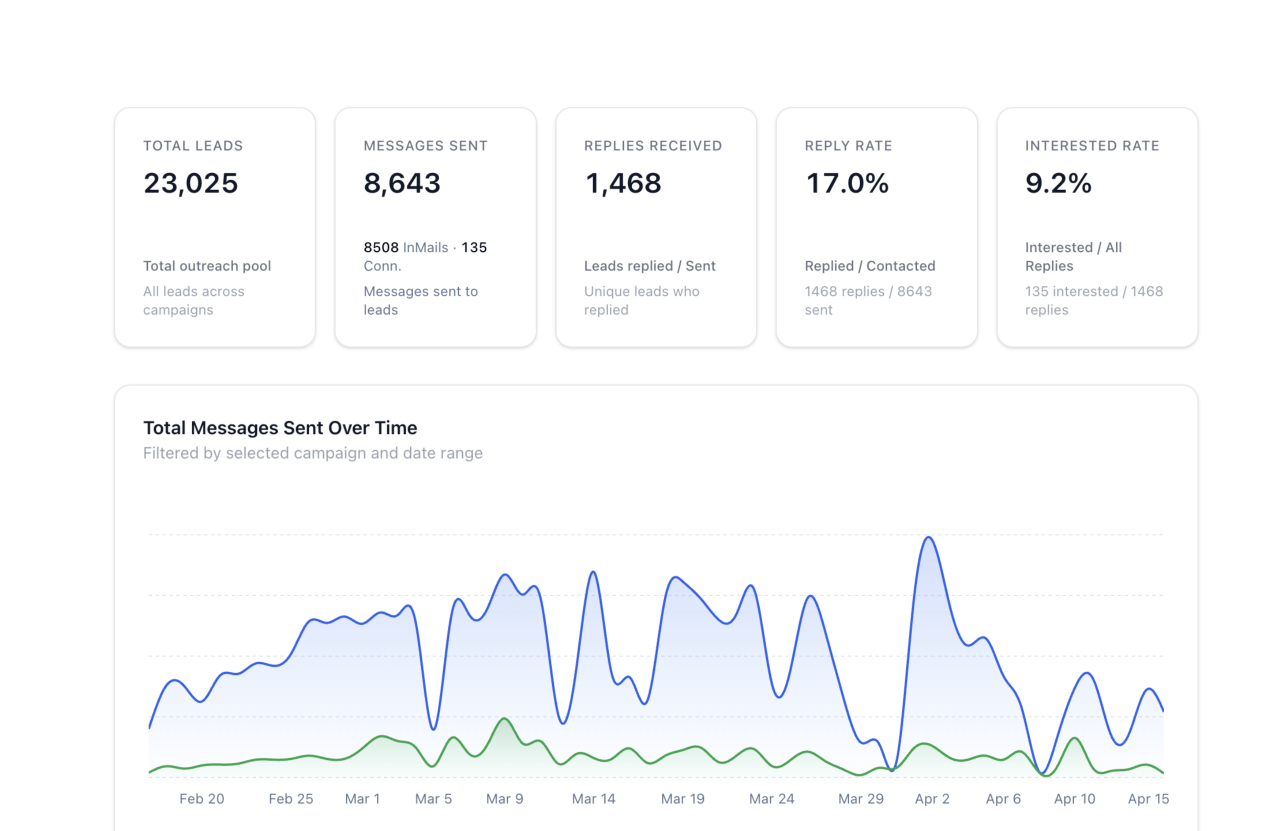1285x831 pixels.
Task: Select the 17.0% reply rate value
Action: click(x=847, y=183)
